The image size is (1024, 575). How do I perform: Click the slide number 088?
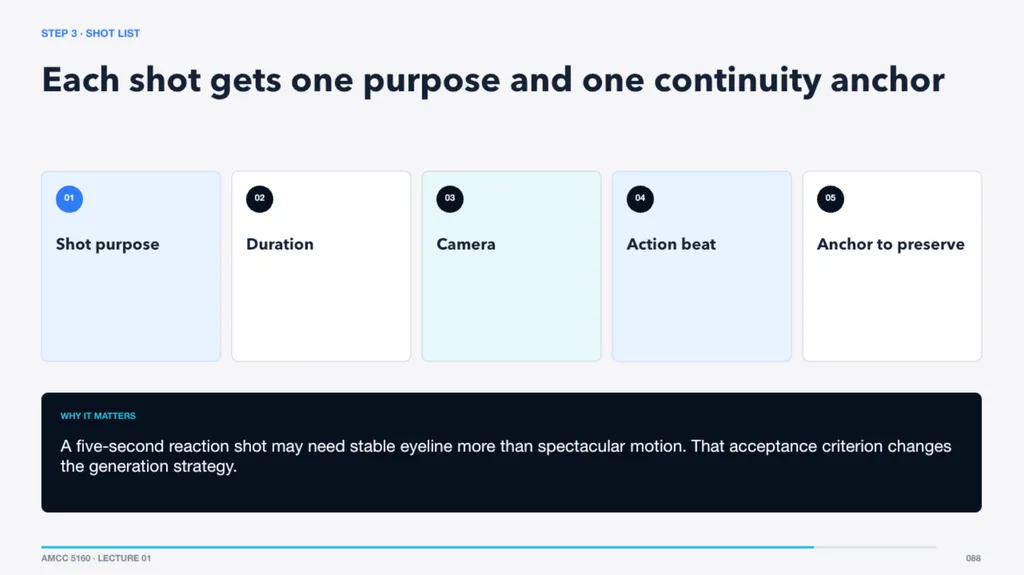coord(973,558)
